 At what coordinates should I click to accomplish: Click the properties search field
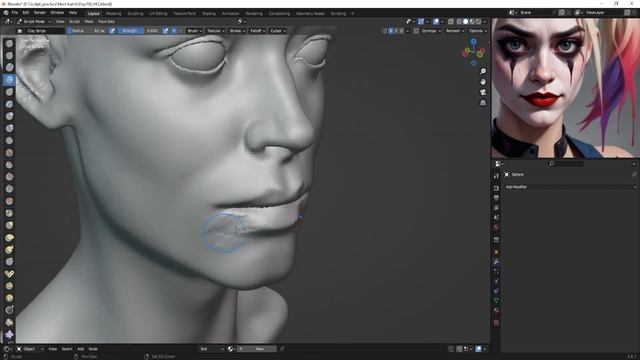click(x=566, y=164)
